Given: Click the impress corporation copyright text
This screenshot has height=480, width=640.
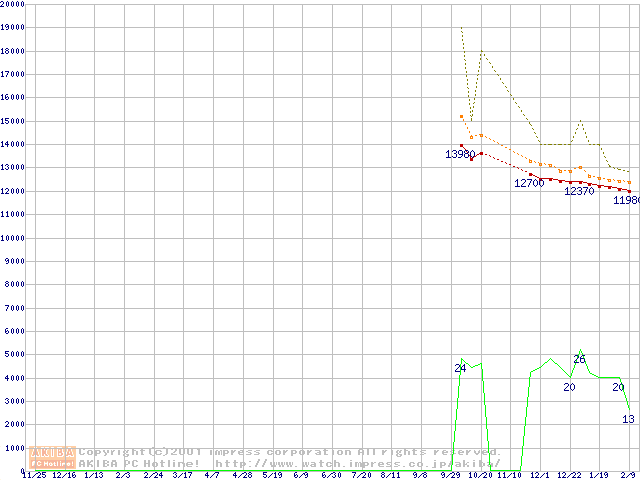Looking at the screenshot, I should pos(290,452).
